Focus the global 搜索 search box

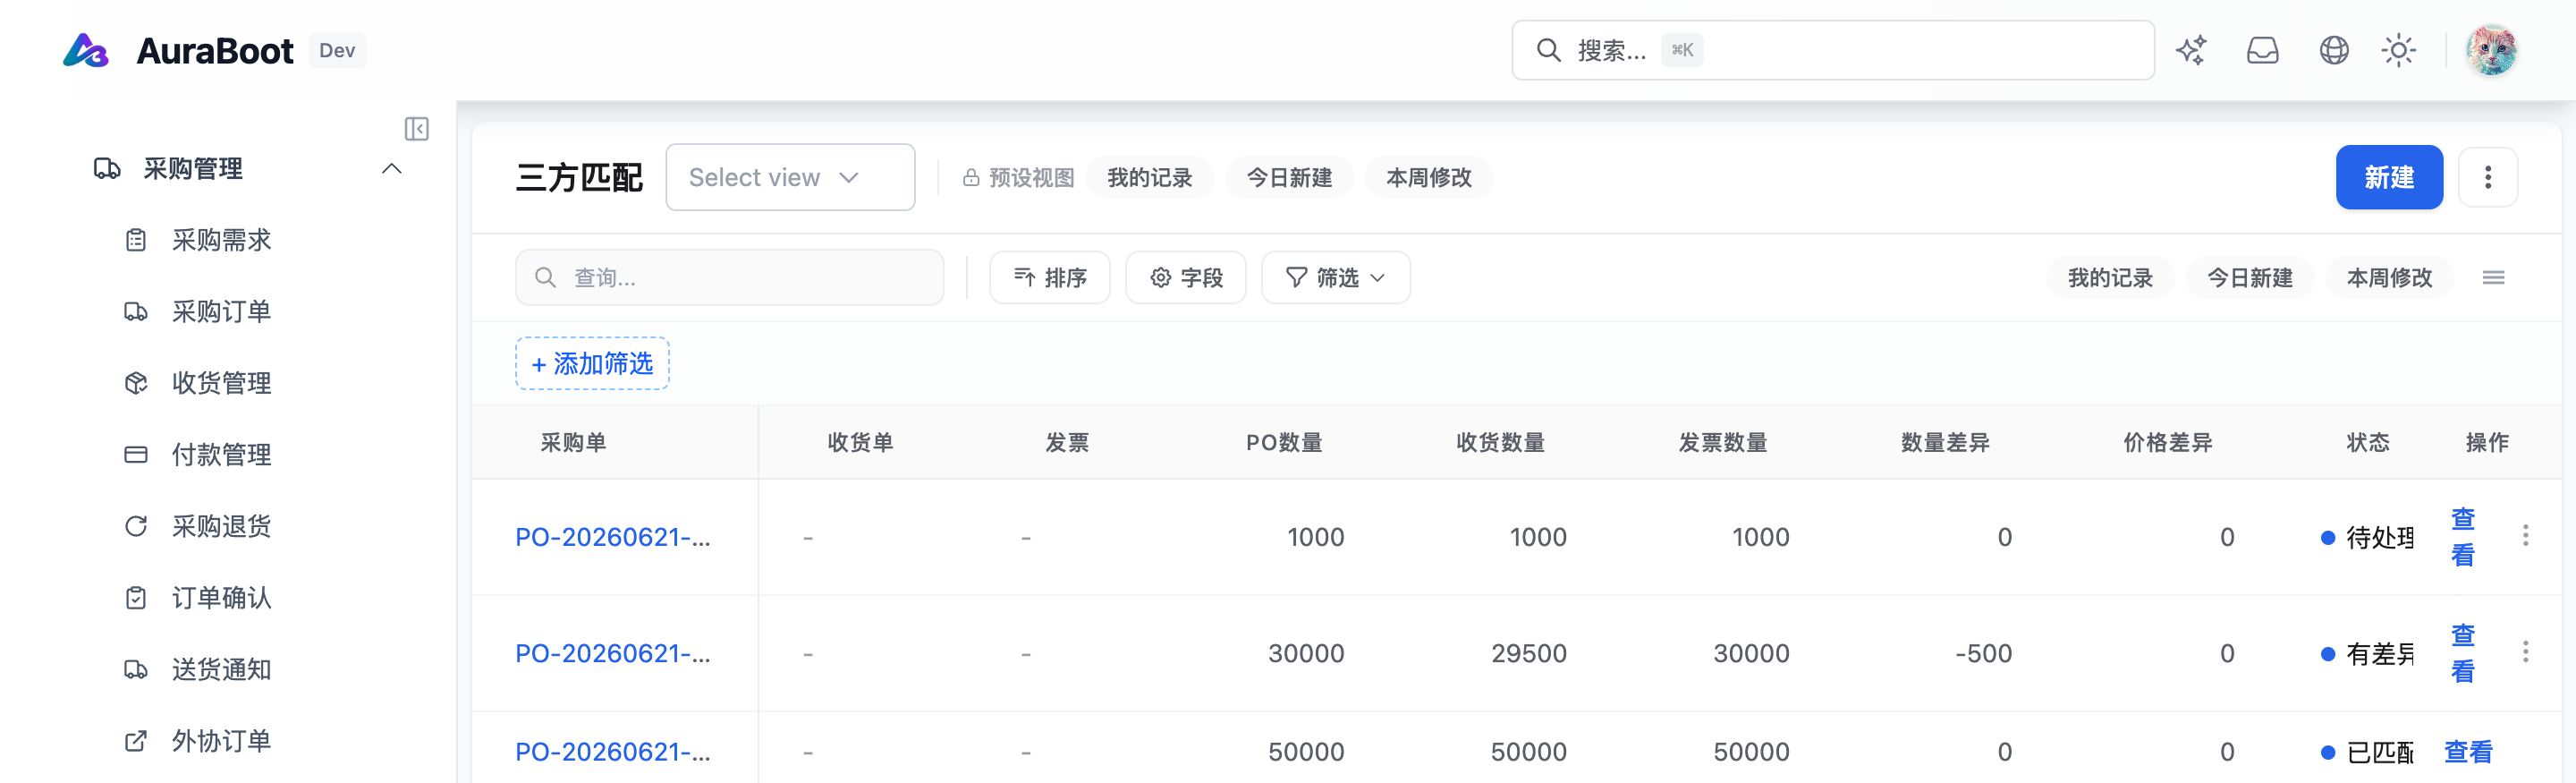pyautogui.click(x=1832, y=50)
